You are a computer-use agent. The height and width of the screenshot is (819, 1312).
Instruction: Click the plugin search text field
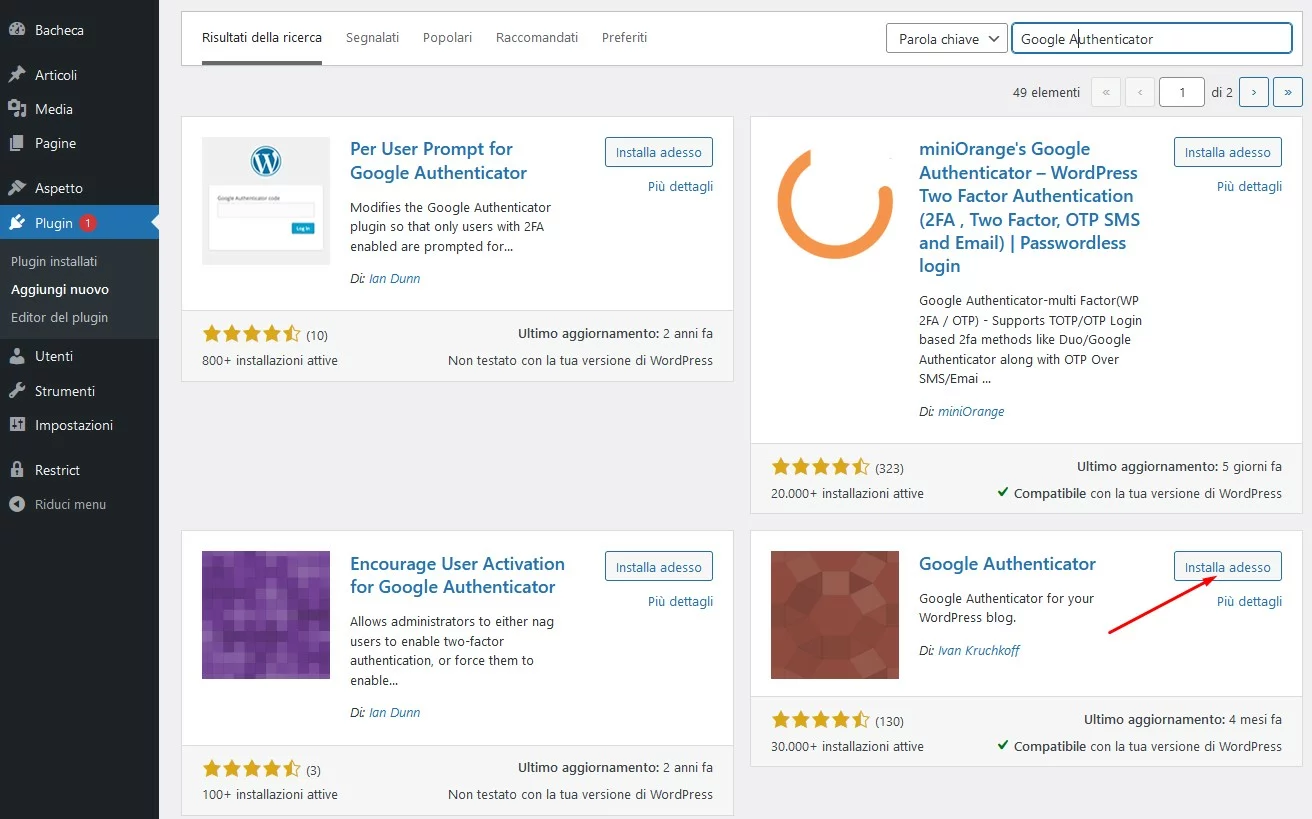coord(1152,39)
